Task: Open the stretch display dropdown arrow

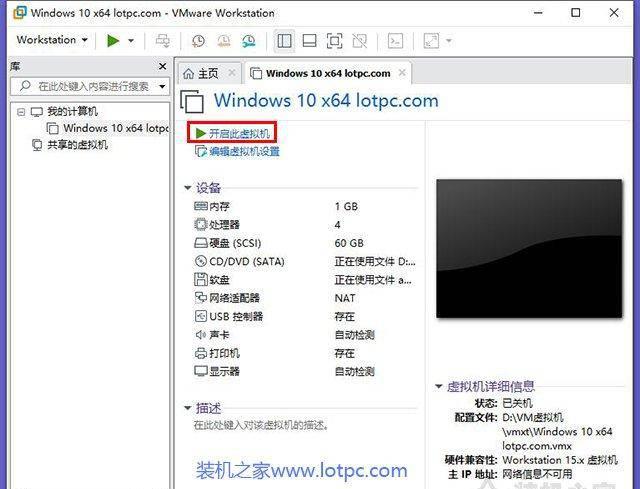Action: pyautogui.click(x=449, y=40)
